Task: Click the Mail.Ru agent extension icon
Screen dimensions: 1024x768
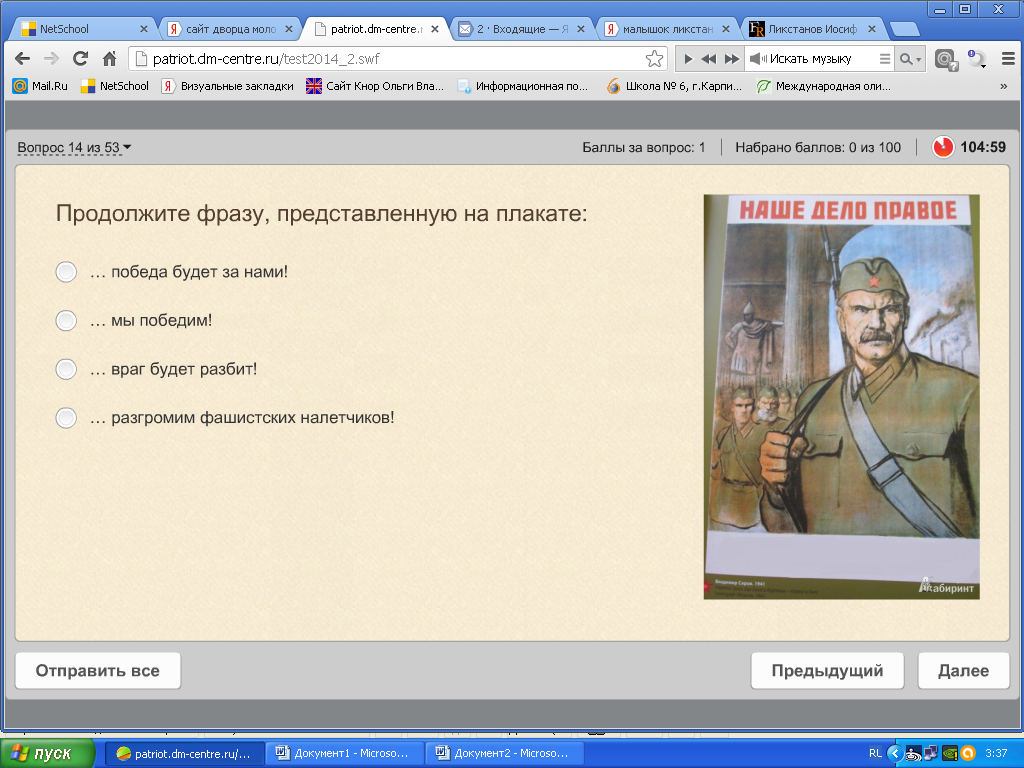Action: 945,59
